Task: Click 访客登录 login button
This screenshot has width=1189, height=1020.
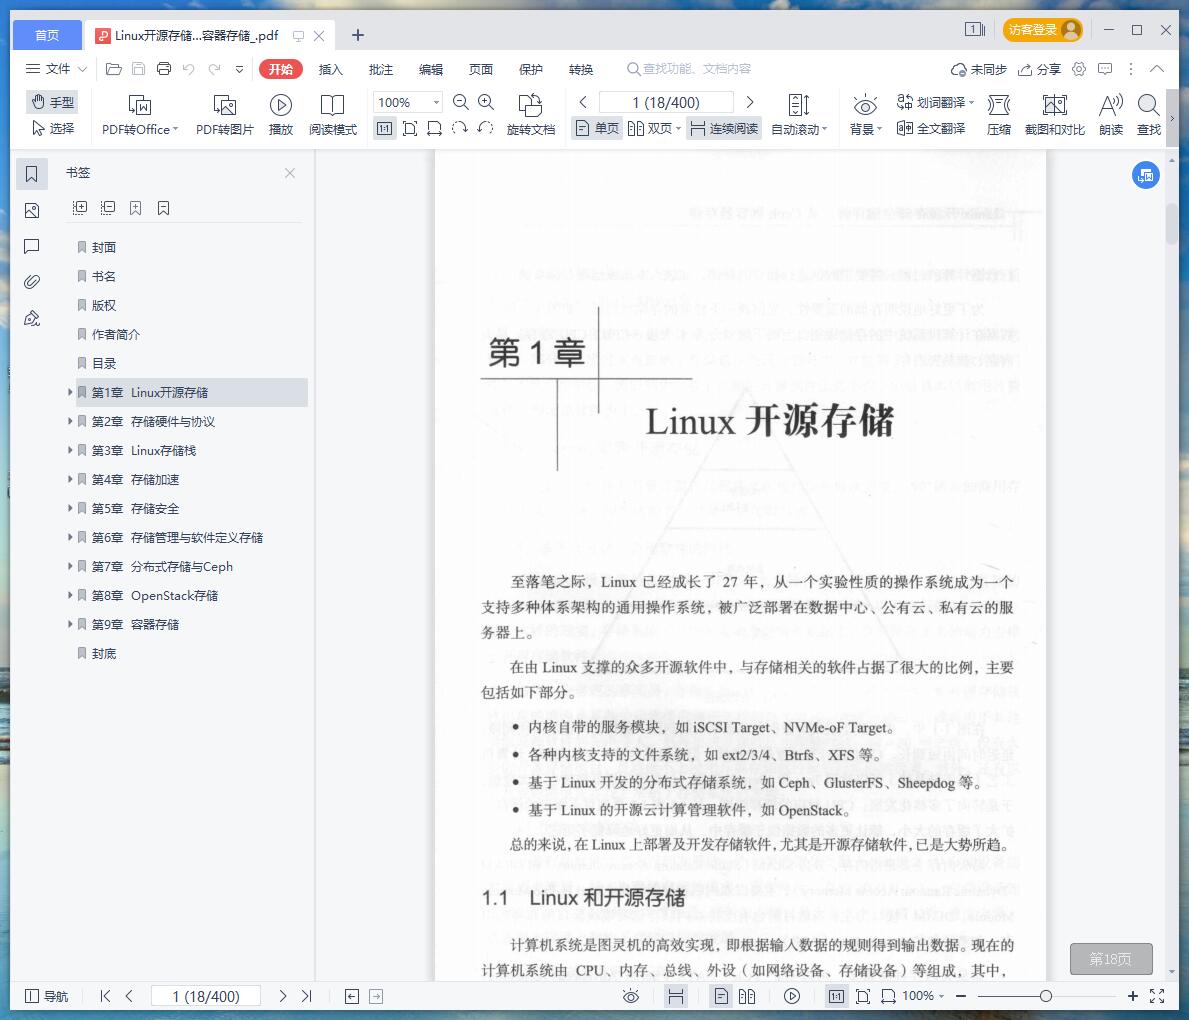Action: (1043, 30)
